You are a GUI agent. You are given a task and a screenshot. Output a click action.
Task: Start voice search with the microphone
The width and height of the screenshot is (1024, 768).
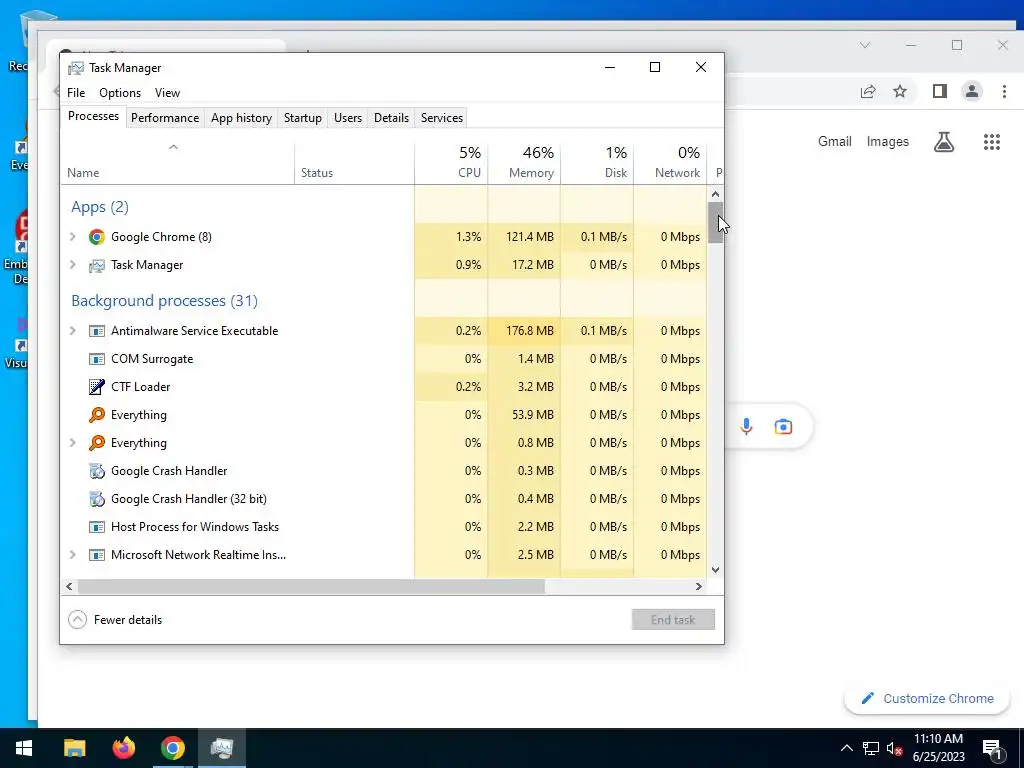(746, 427)
